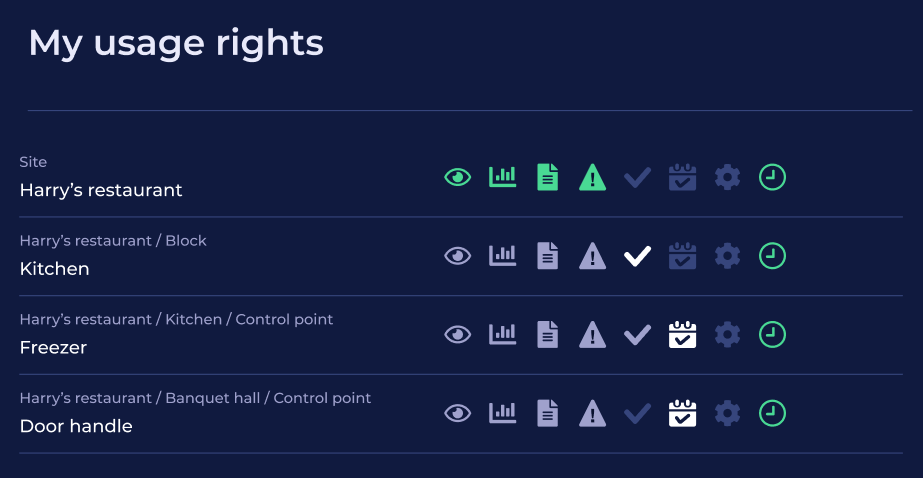Click the clock icon in the Freezer row
Image resolution: width=923 pixels, height=478 pixels.
[x=772, y=334]
